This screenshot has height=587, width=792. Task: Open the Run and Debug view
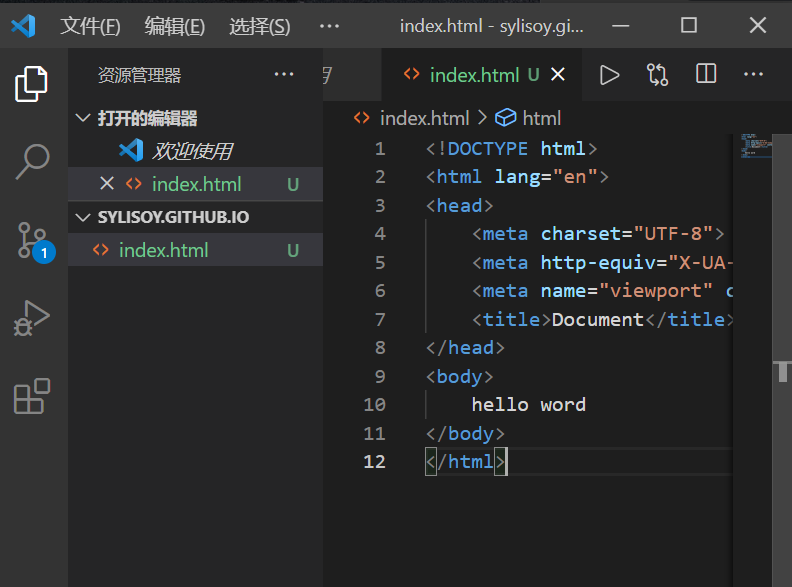click(32, 318)
